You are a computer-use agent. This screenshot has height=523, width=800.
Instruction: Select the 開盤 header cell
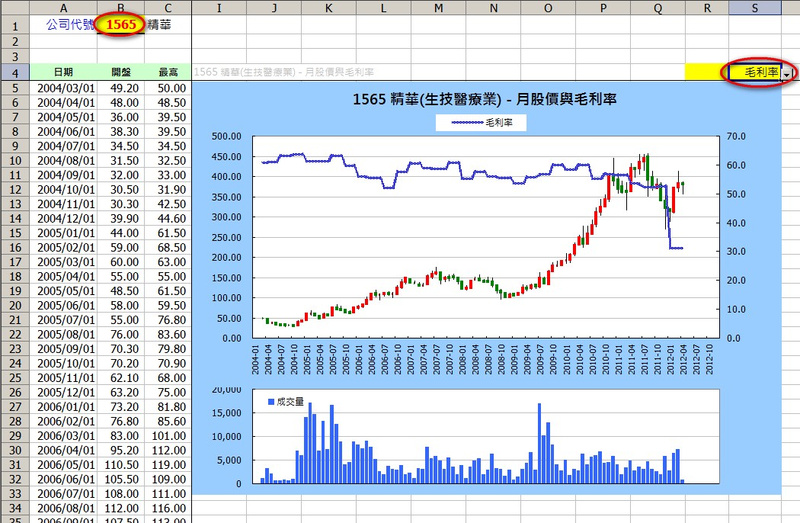[121, 72]
